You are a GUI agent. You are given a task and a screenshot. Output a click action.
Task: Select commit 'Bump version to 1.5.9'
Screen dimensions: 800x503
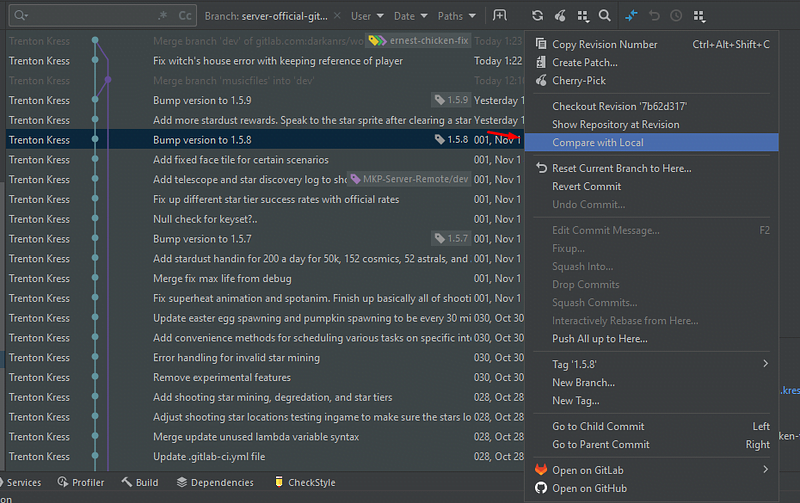265,100
